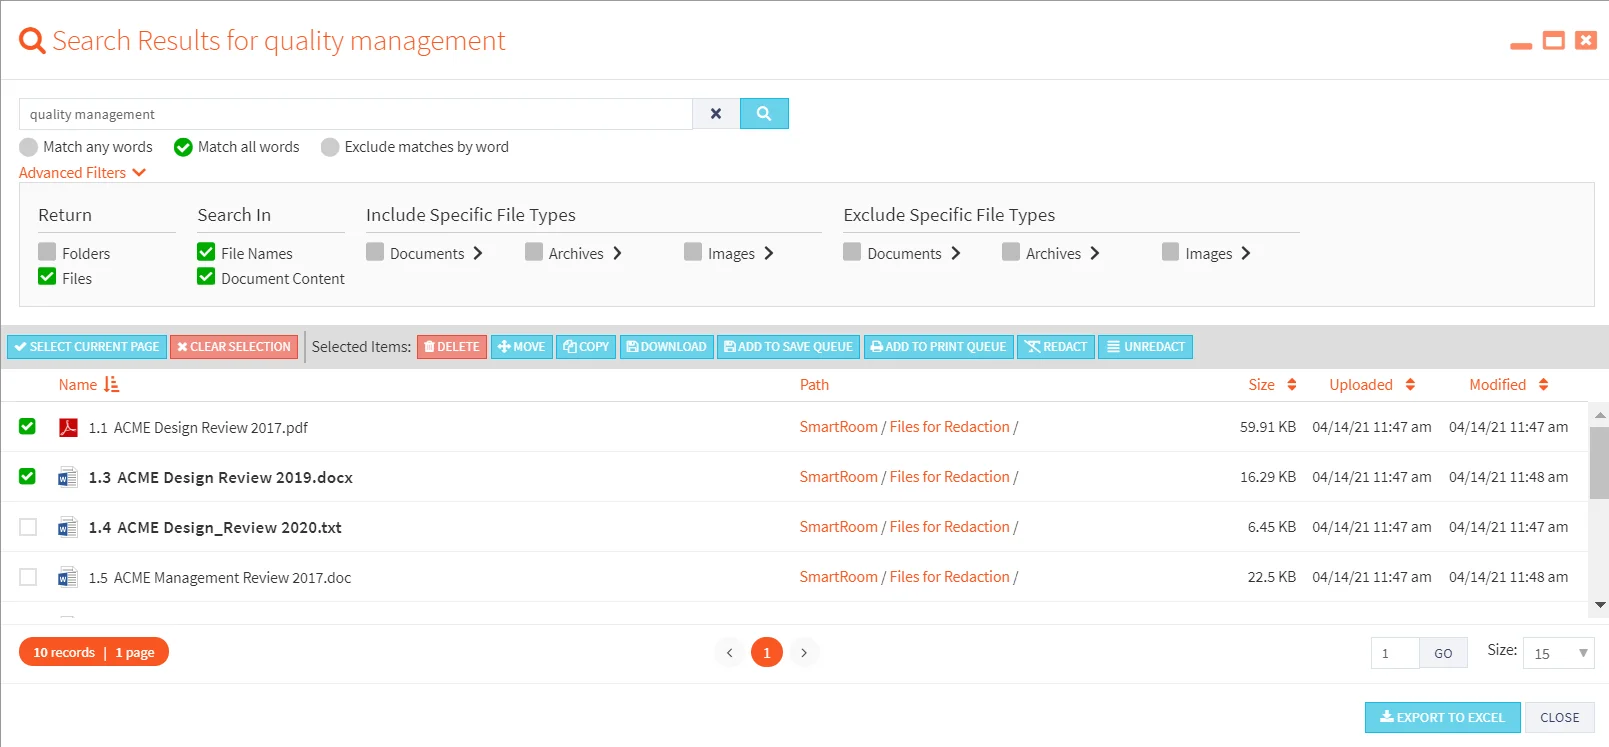Enable the Folders return checkbox
Image resolution: width=1609 pixels, height=747 pixels.
pos(47,252)
